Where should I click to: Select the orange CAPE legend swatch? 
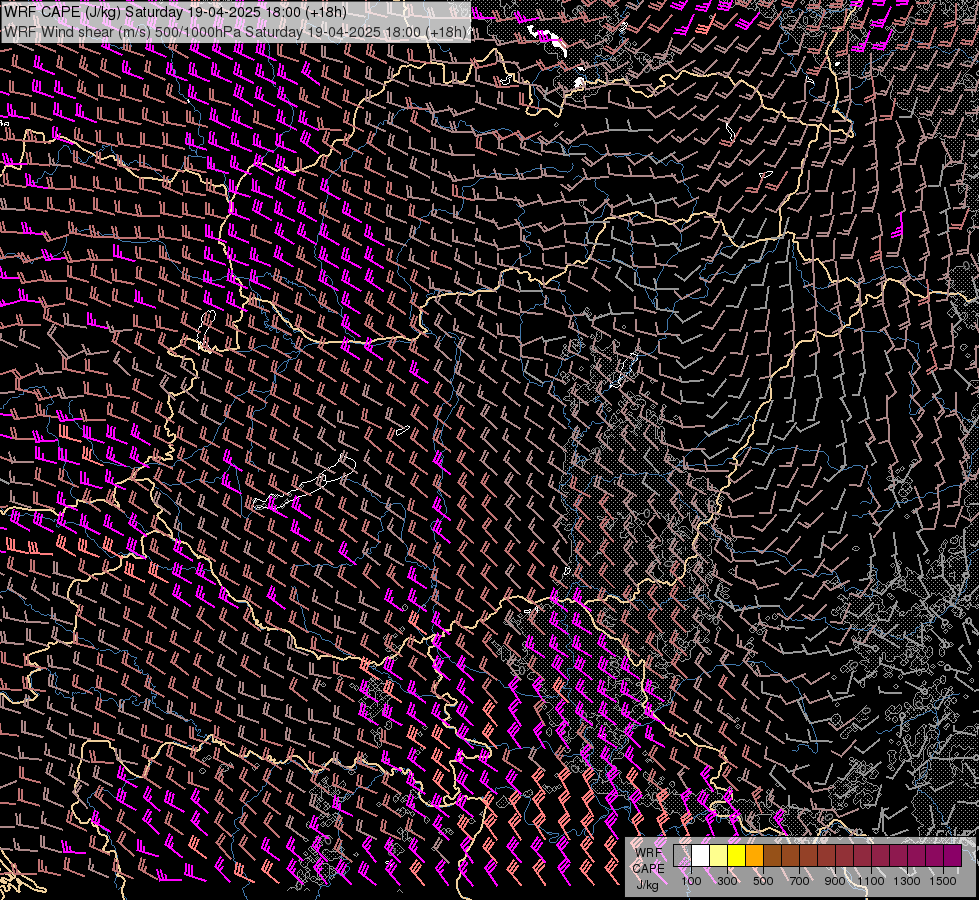(754, 856)
